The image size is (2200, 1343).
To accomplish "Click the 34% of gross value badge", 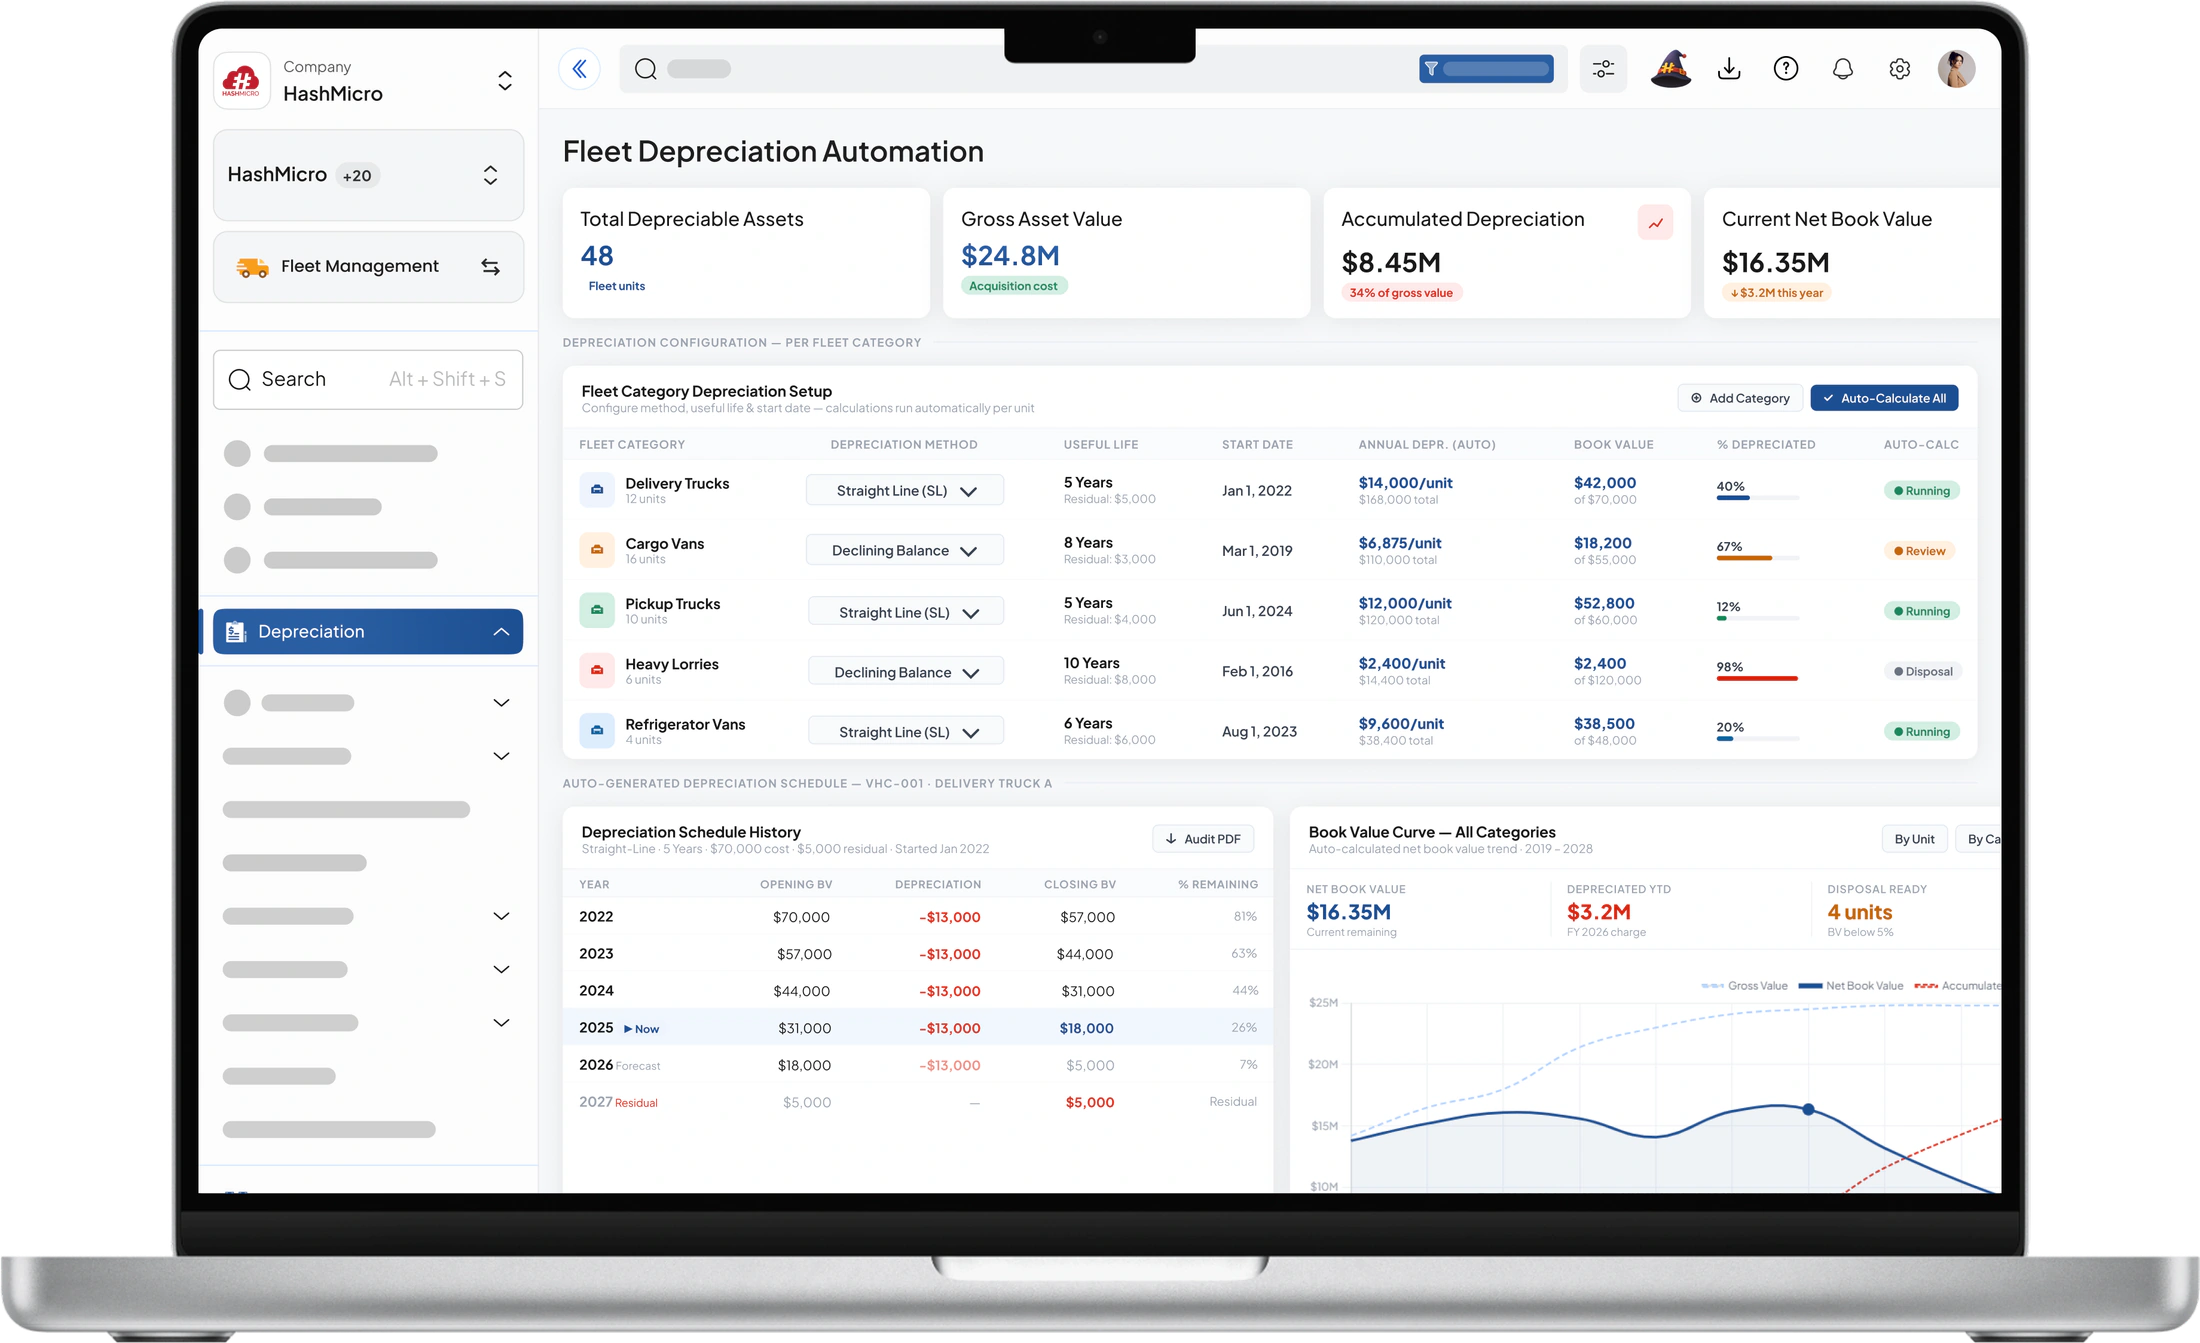I will [x=1401, y=293].
